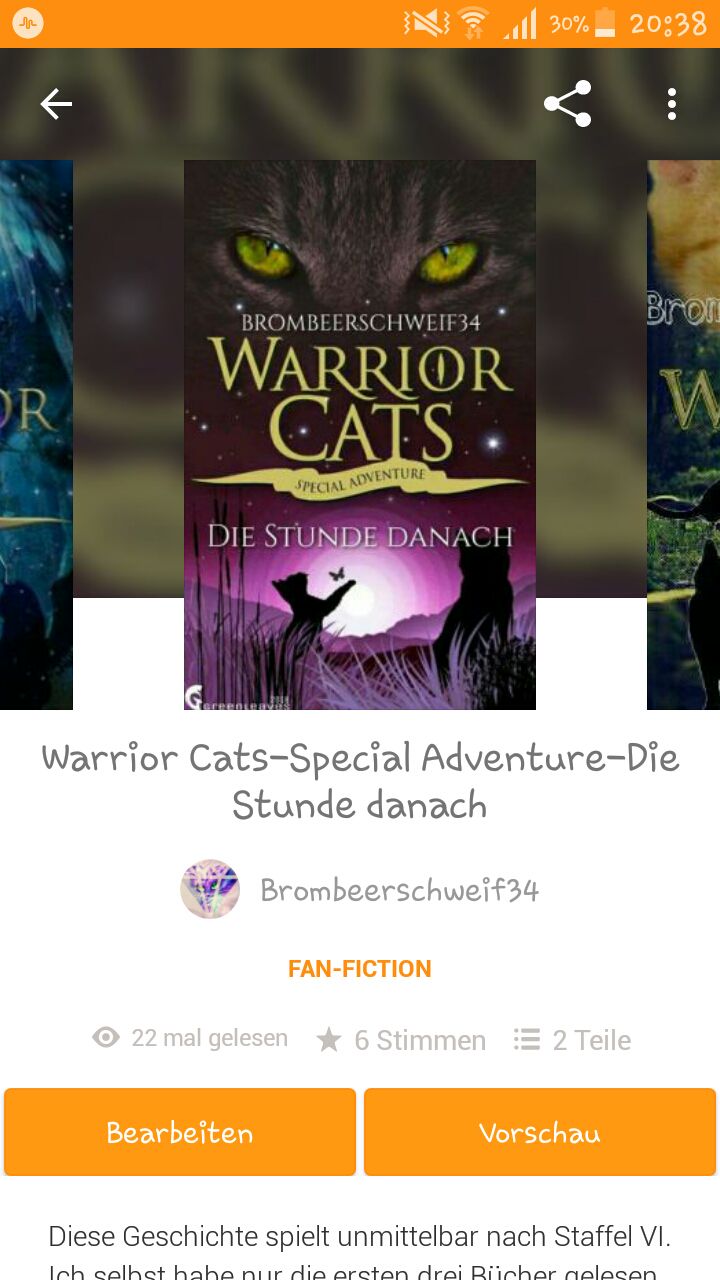The height and width of the screenshot is (1280, 720).
Task: Tap the star votes icon
Action: click(329, 1040)
